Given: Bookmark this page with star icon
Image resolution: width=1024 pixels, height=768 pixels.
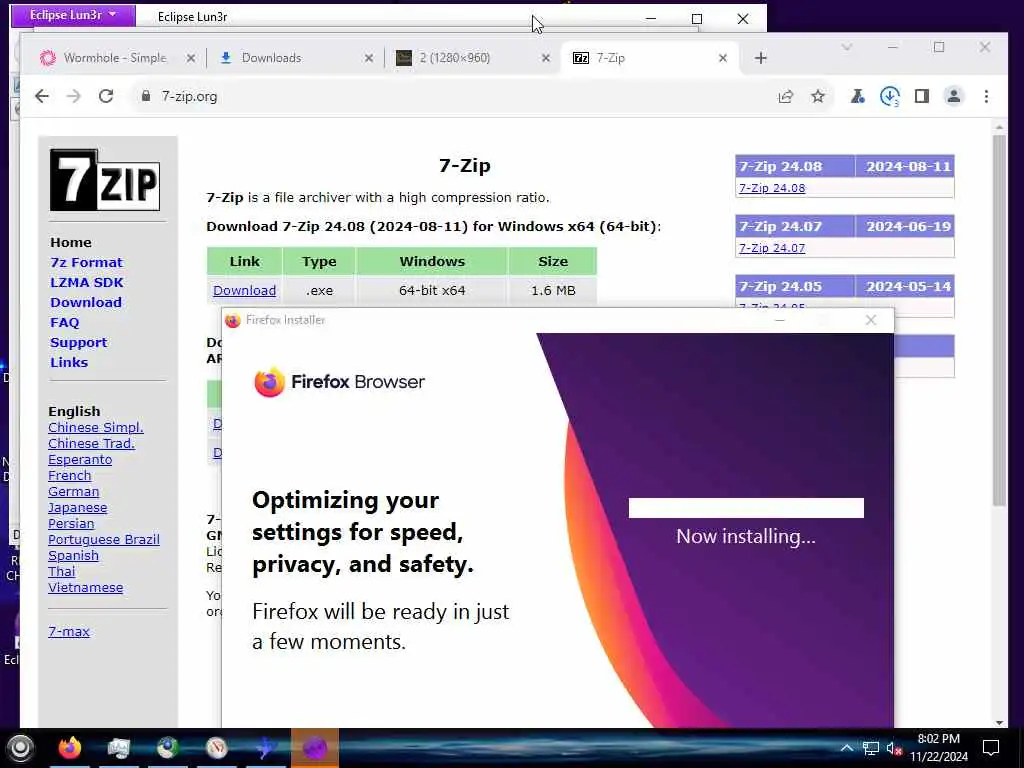Looking at the screenshot, I should (818, 97).
